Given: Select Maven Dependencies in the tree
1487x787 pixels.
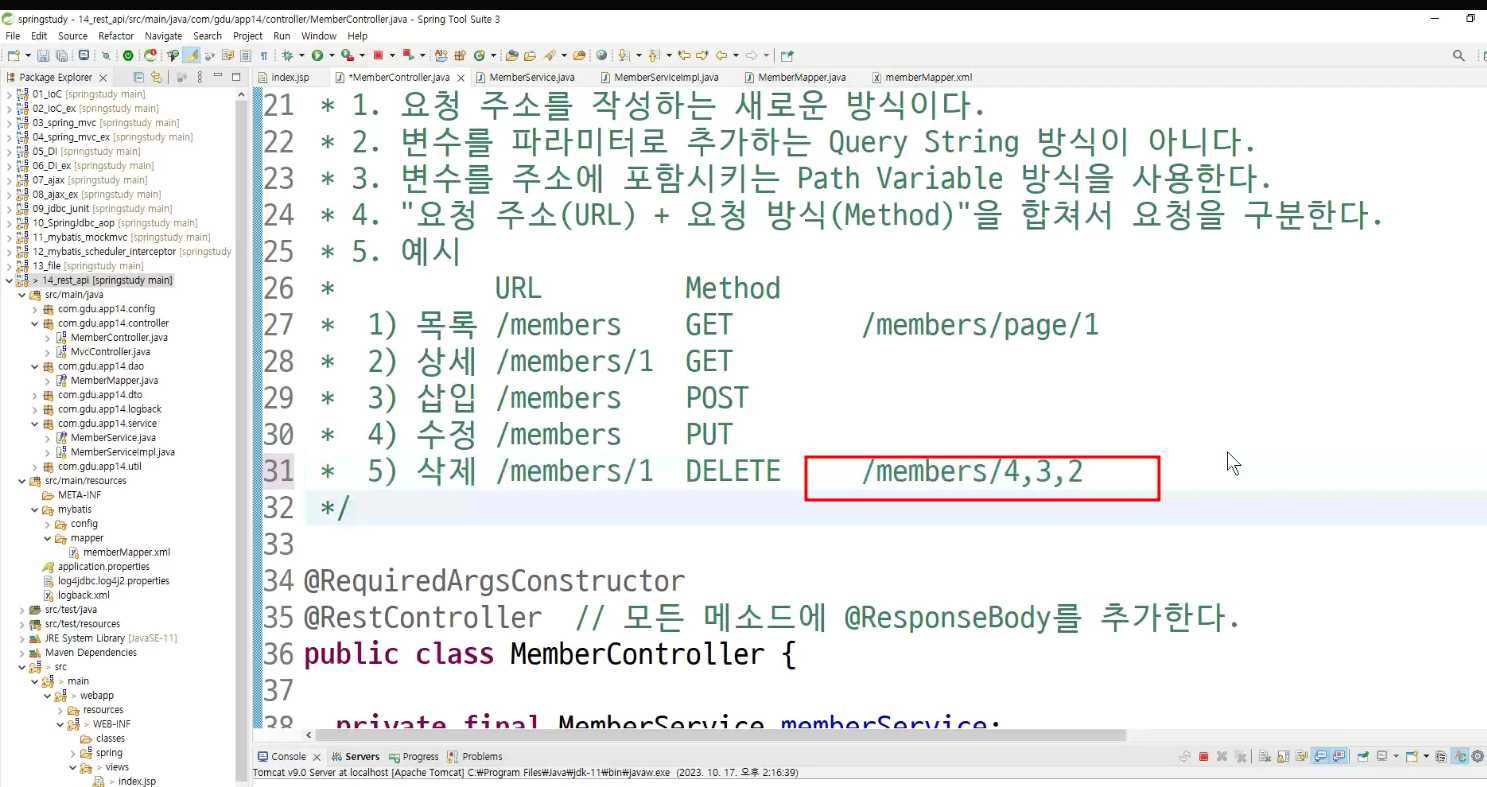Looking at the screenshot, I should 90,653.
